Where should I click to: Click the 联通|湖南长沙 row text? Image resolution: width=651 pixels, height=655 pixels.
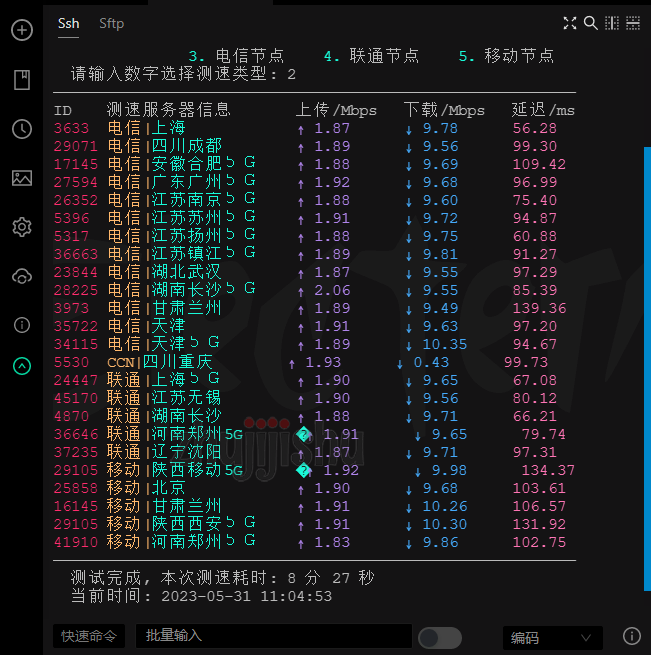click(164, 416)
